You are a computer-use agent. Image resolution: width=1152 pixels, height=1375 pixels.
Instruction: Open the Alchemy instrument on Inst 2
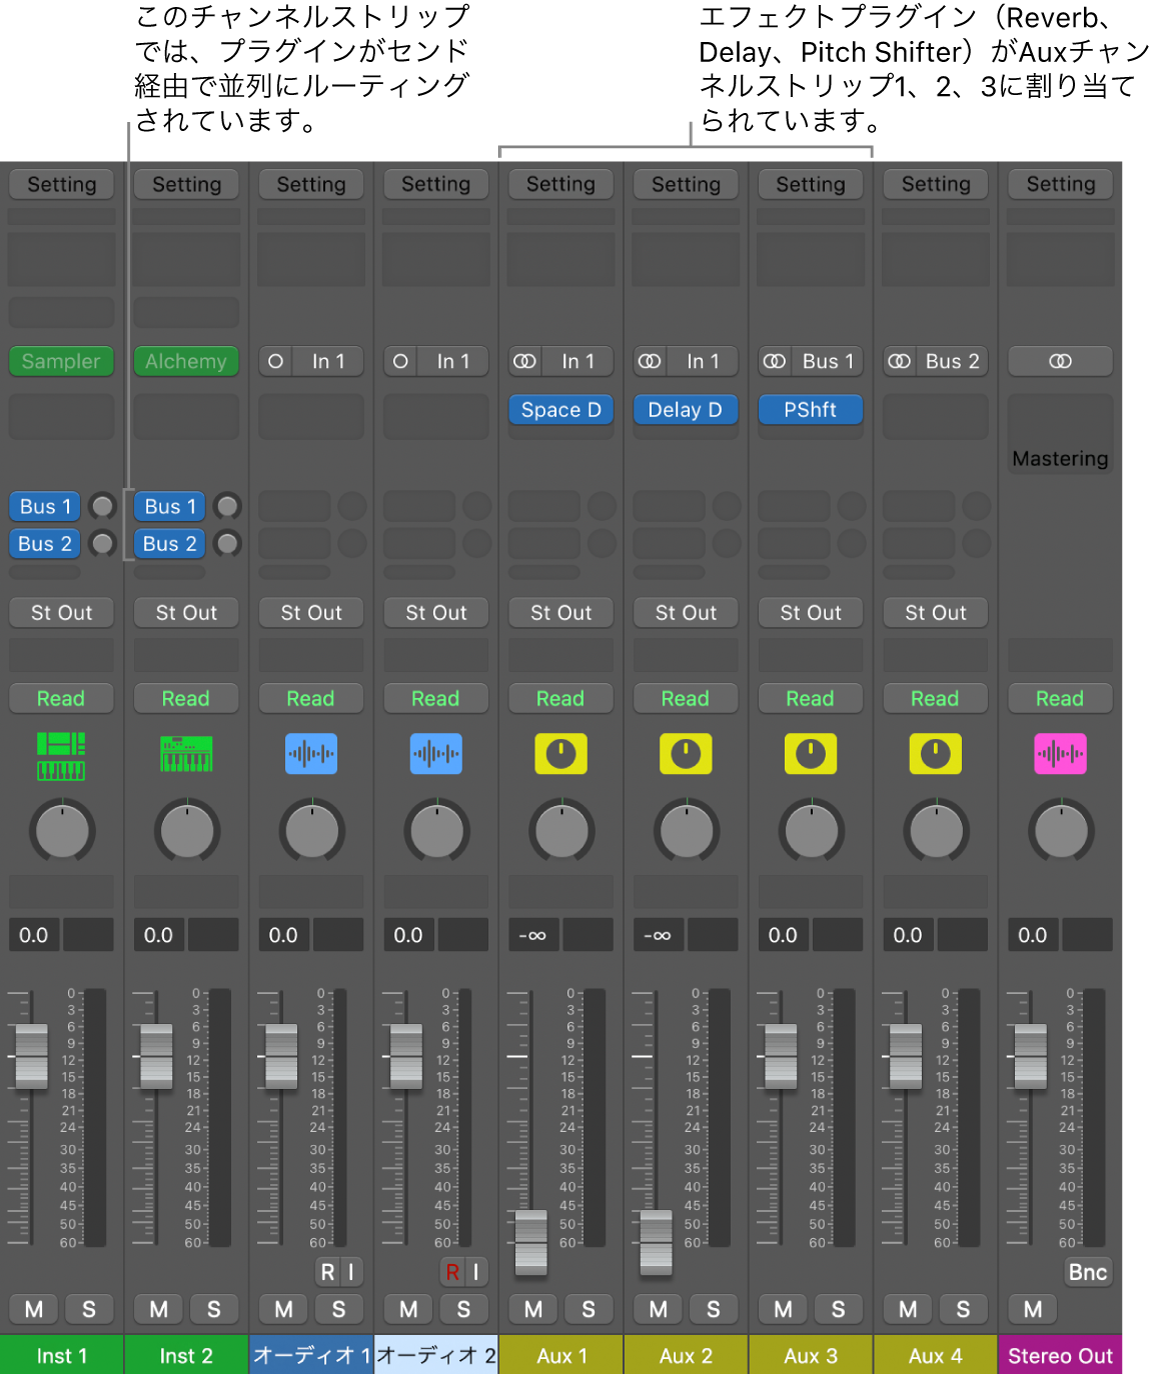(186, 361)
